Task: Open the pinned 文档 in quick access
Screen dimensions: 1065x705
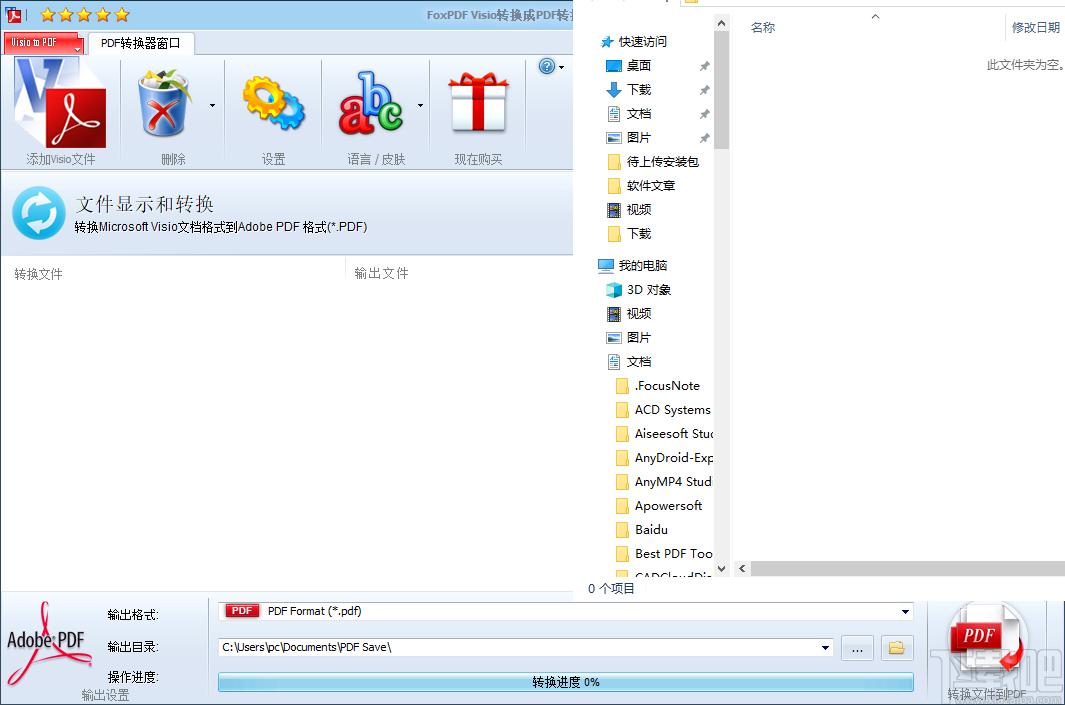Action: 628,113
